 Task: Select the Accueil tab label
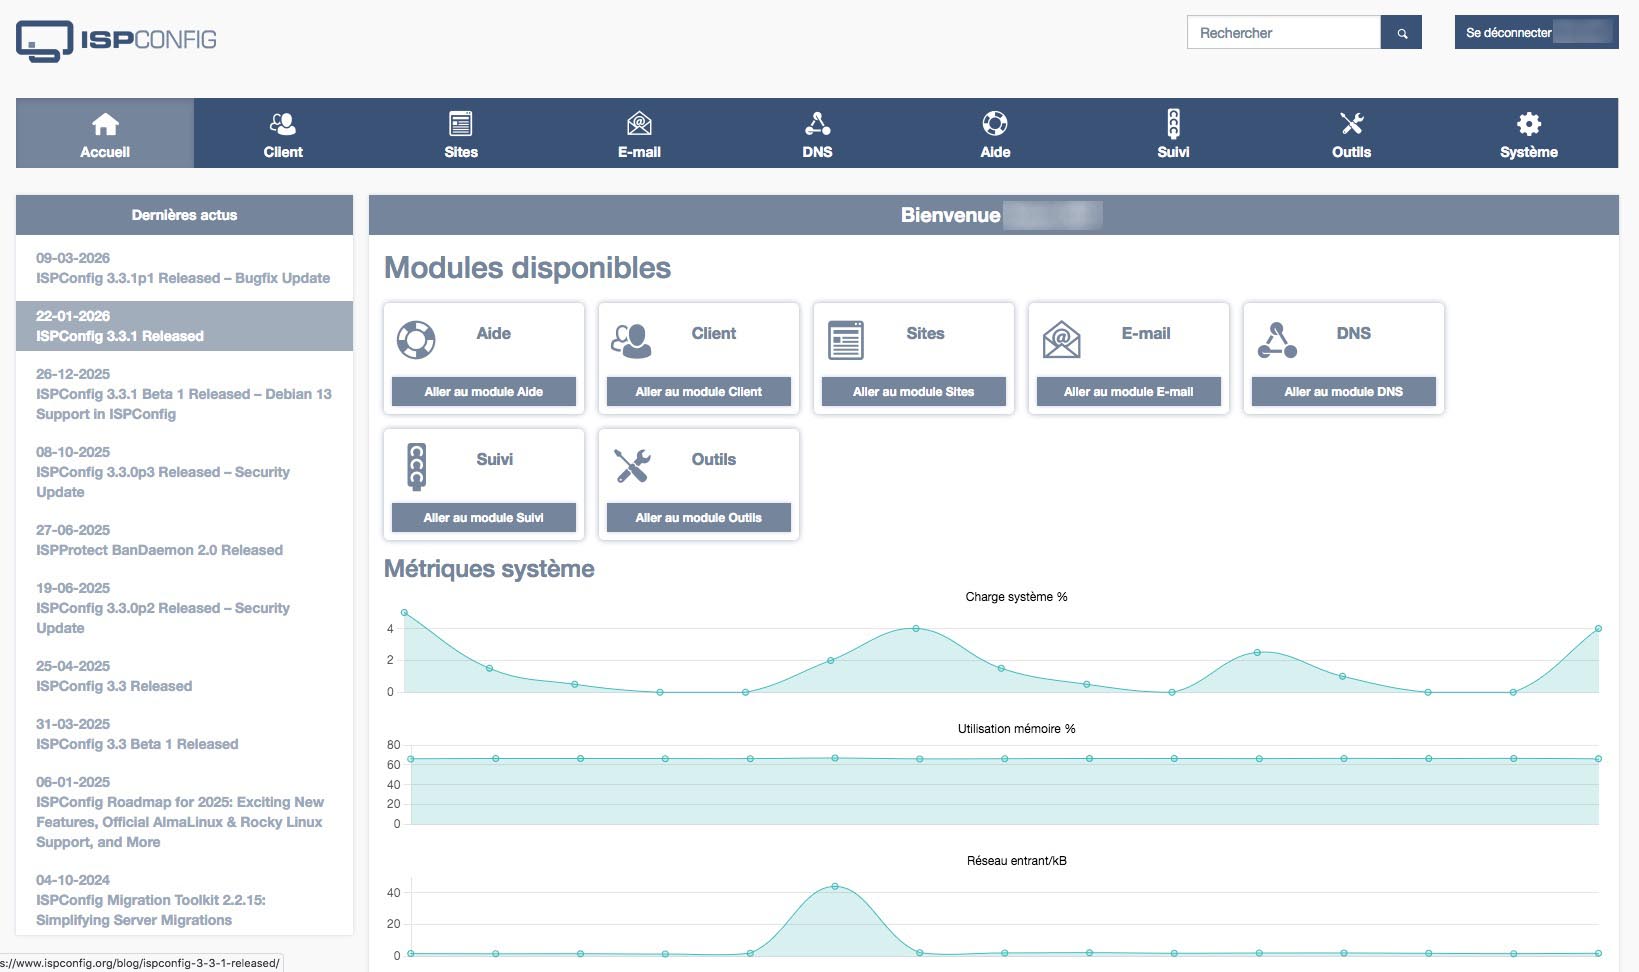pos(105,152)
